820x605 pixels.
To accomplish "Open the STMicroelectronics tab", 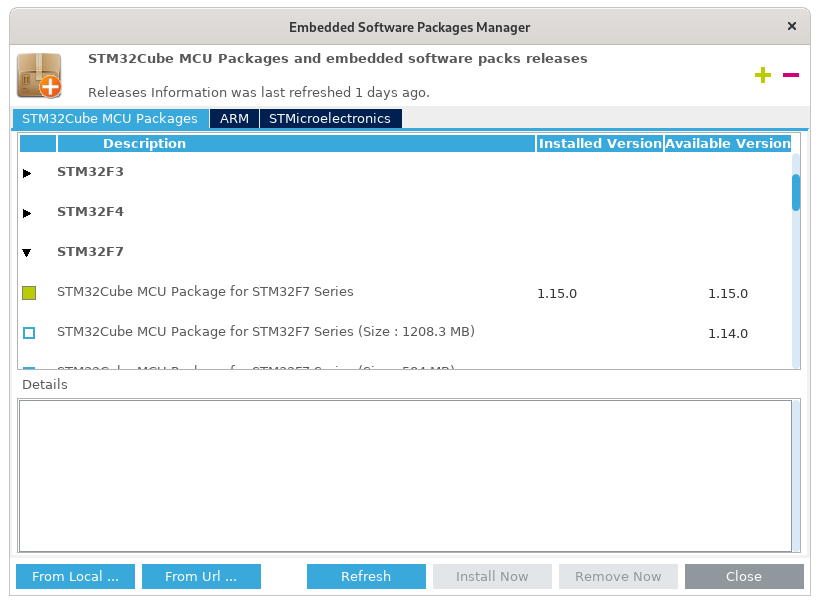I will [330, 118].
